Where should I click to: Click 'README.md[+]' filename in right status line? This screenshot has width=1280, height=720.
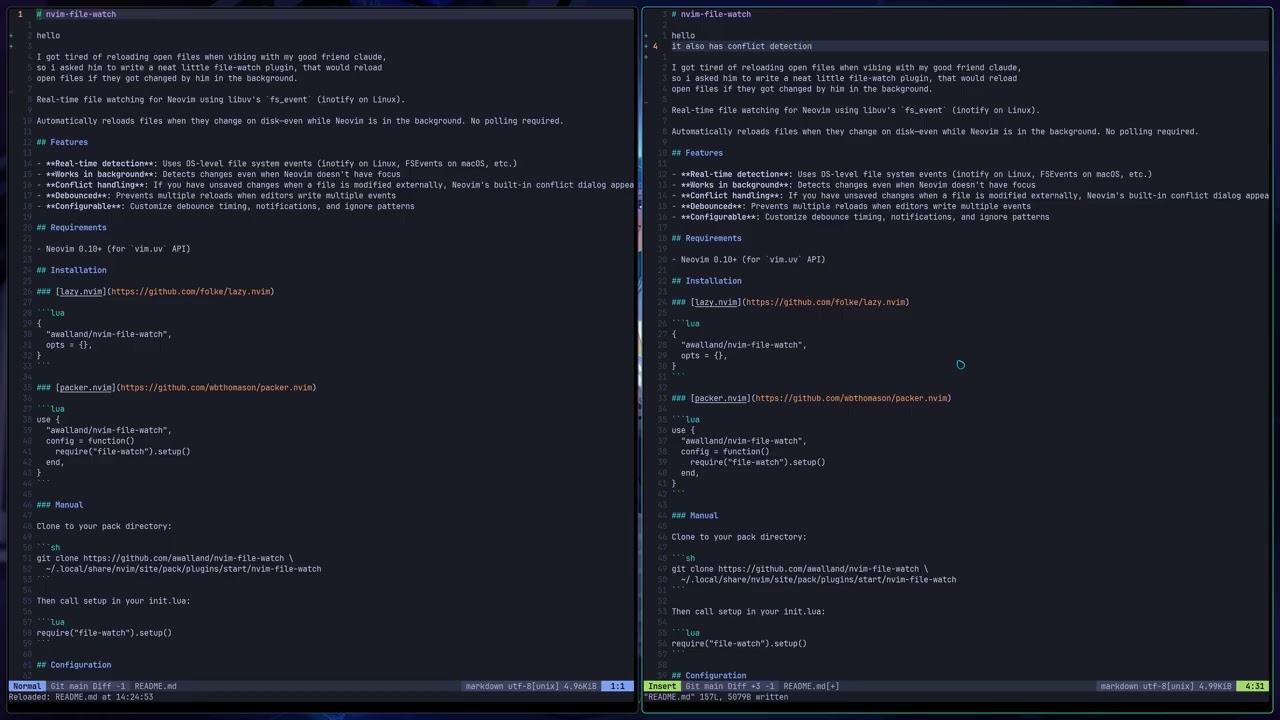click(x=811, y=686)
